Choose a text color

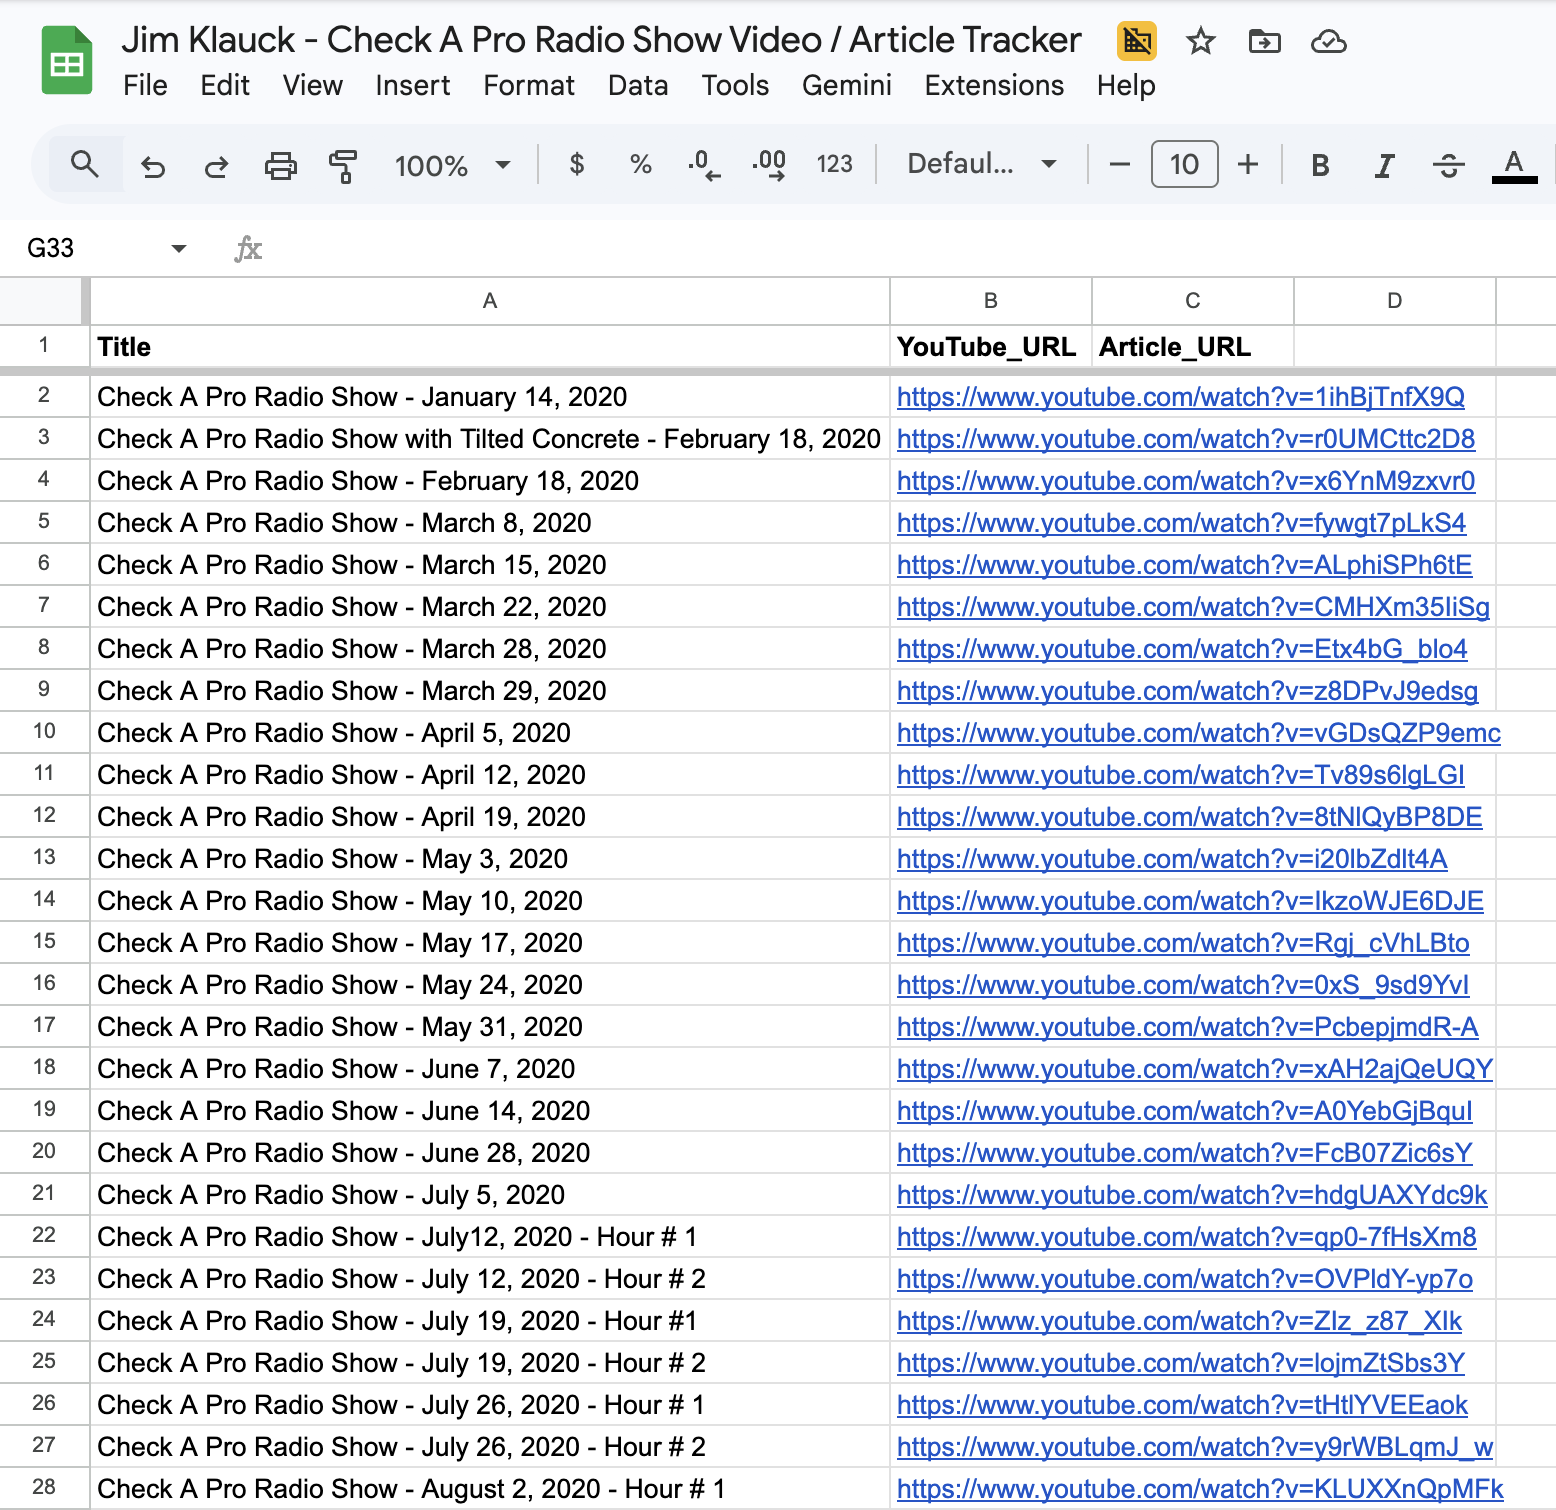tap(1513, 165)
